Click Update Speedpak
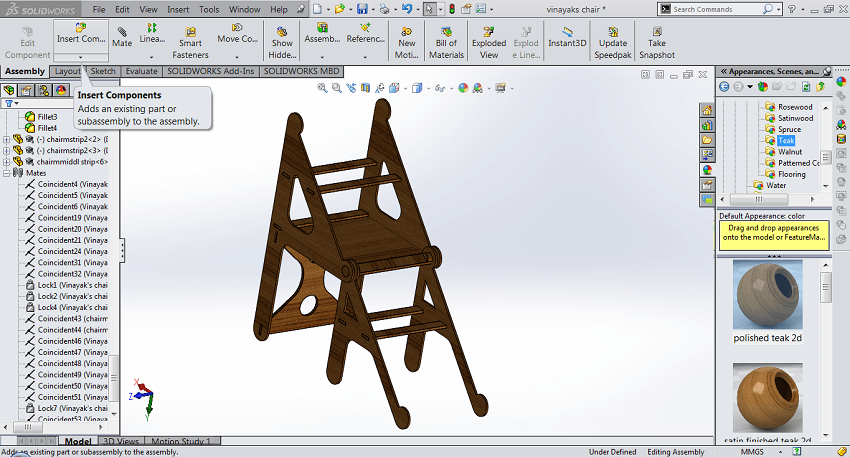 tap(613, 43)
